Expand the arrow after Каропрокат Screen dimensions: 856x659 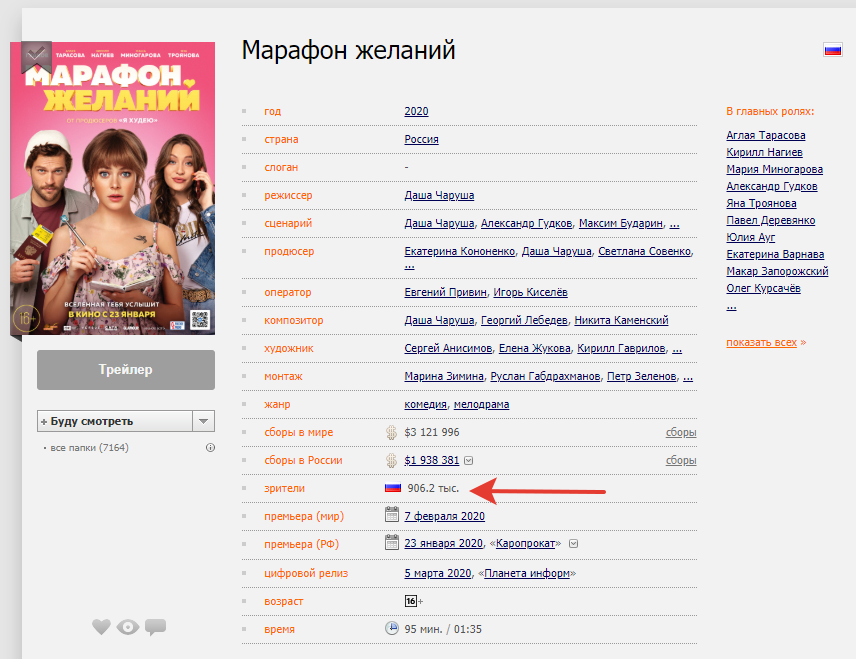(x=573, y=544)
